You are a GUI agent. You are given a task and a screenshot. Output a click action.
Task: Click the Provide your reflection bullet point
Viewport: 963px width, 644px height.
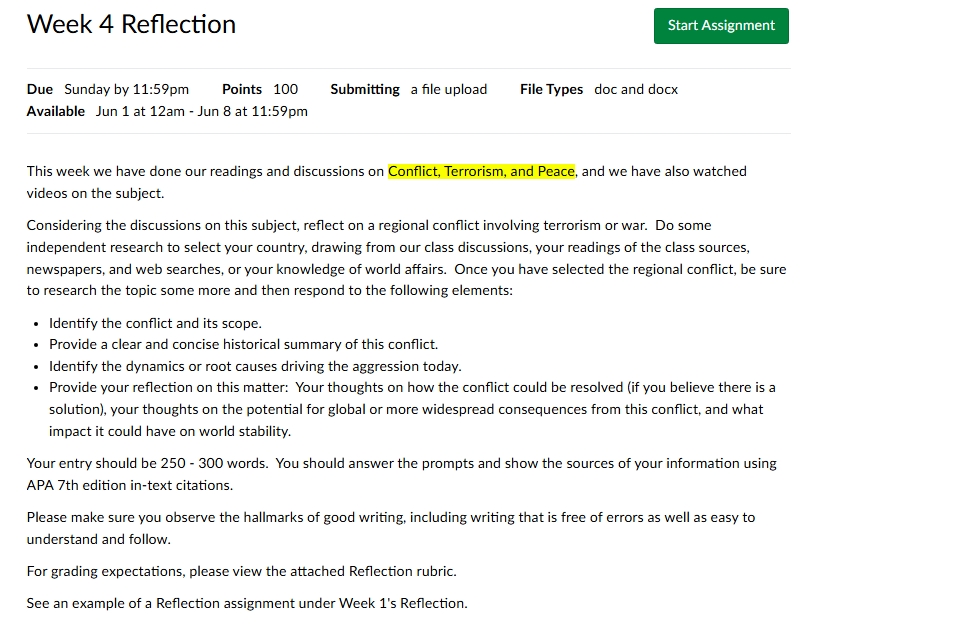[x=412, y=387]
